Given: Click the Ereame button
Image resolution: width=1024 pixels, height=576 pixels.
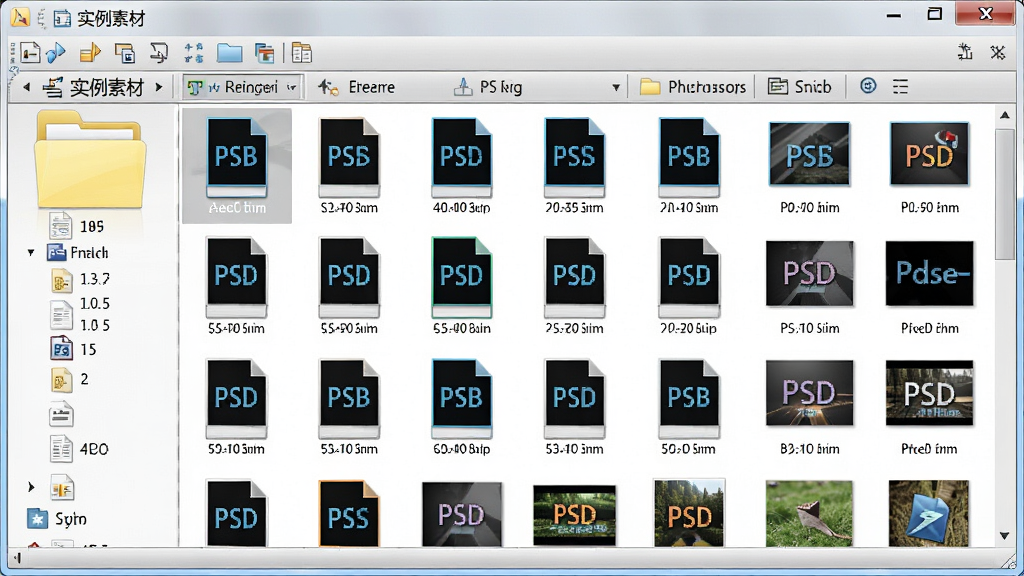Looking at the screenshot, I should (357, 87).
